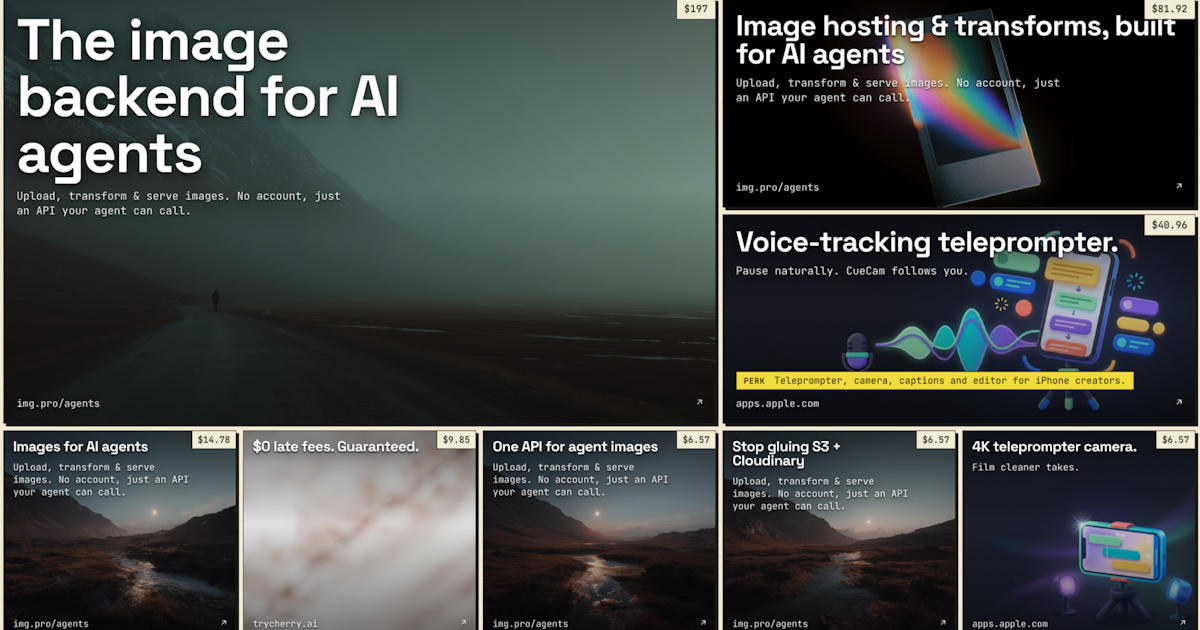The height and width of the screenshot is (630, 1200).
Task: Click the "4K teleprompter camera." title
Action: coord(1054,447)
